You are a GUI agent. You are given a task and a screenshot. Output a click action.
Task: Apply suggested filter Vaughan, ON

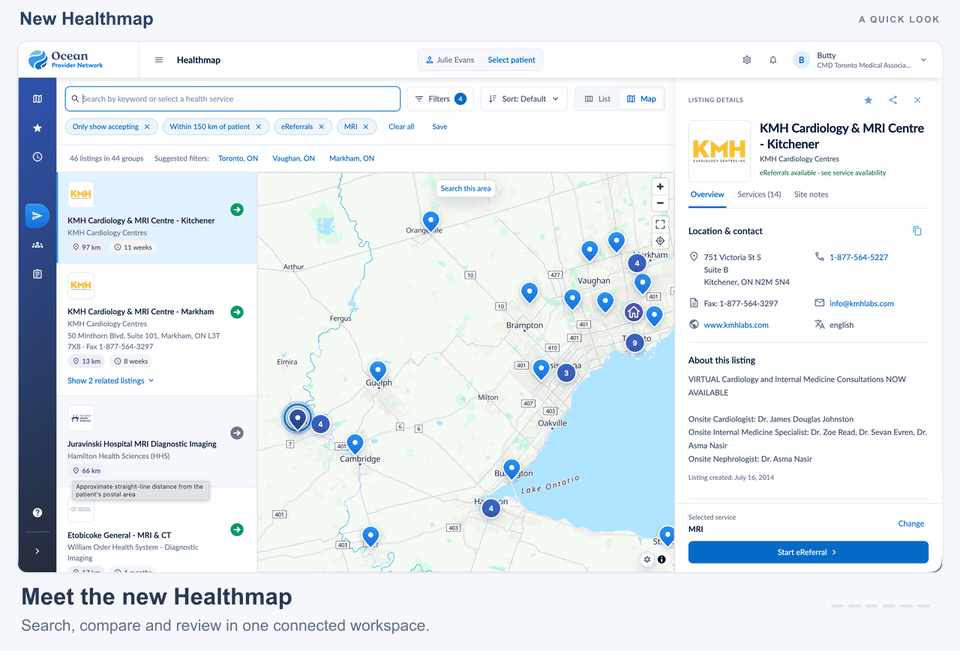coord(293,158)
